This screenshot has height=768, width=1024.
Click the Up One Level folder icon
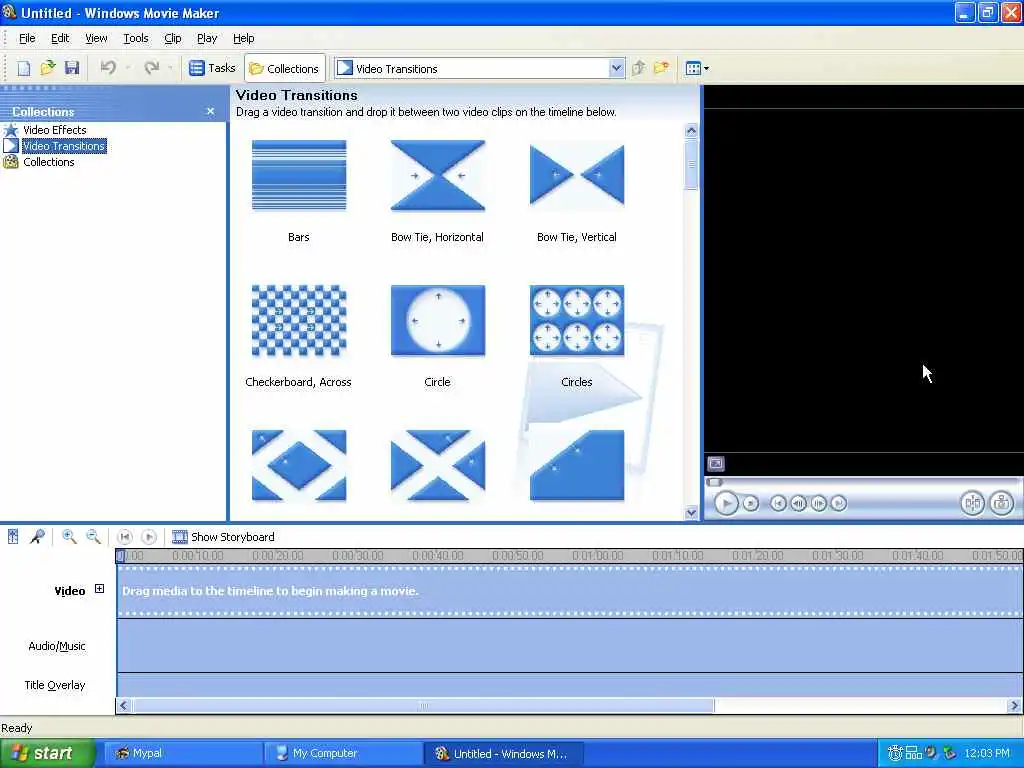639,68
